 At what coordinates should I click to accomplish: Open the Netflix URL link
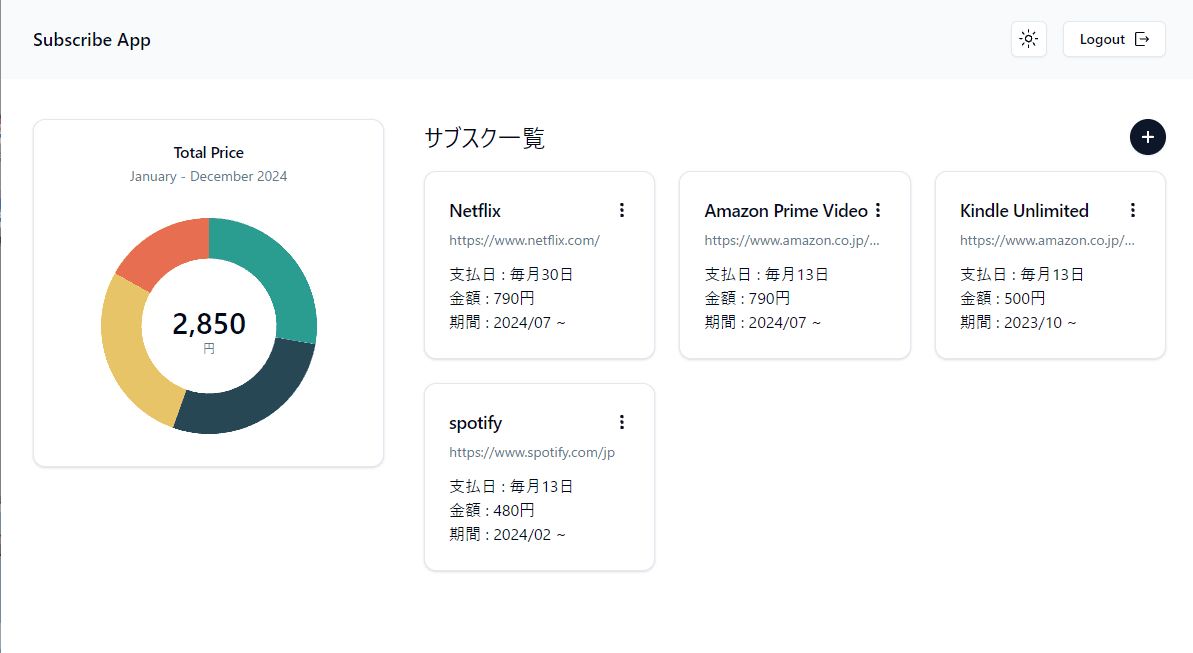pos(524,240)
